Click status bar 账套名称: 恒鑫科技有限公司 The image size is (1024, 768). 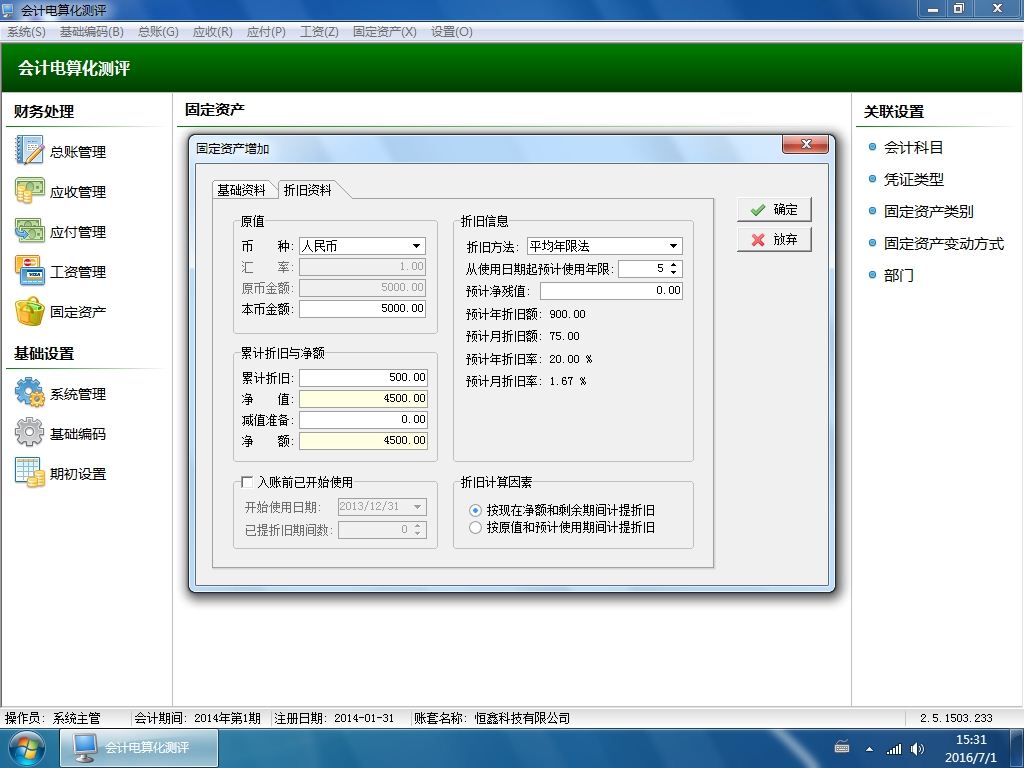click(x=492, y=718)
